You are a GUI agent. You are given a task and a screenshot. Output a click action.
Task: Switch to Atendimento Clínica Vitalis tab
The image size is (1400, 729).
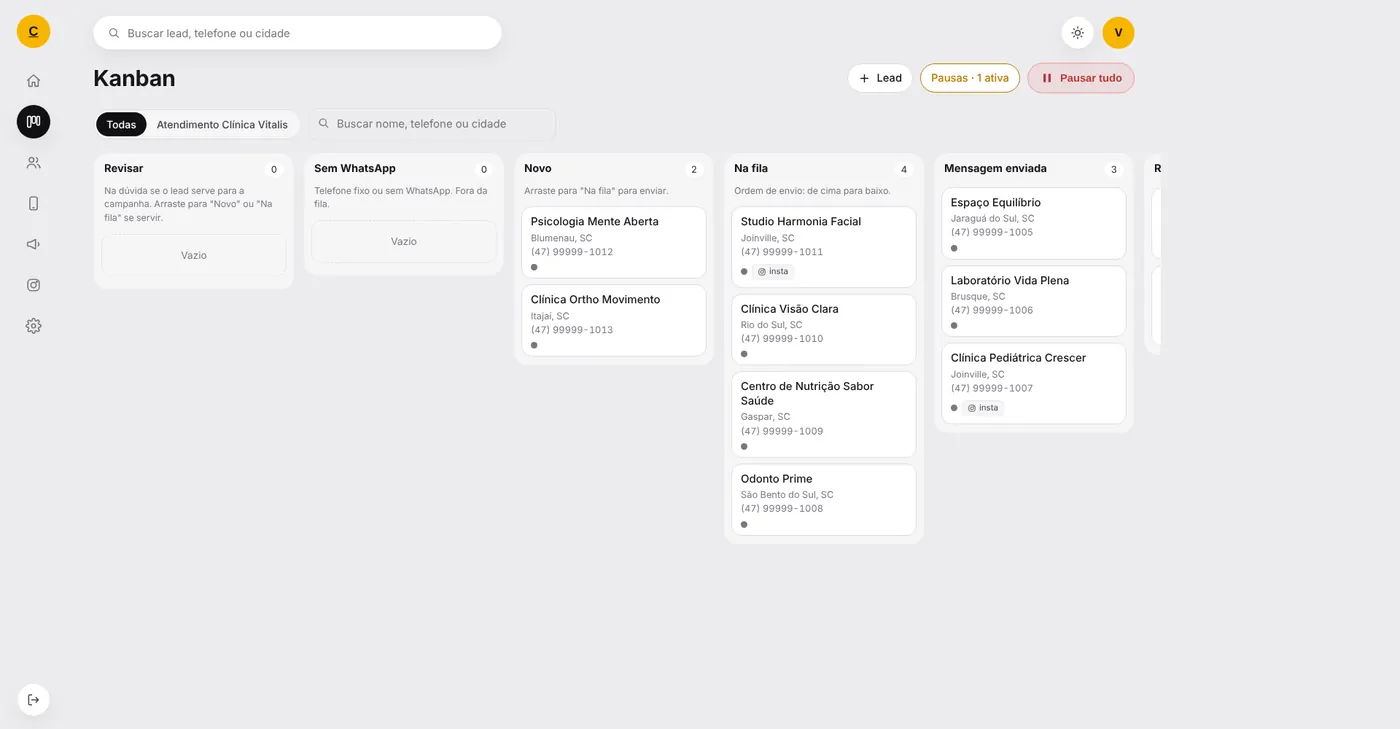(x=222, y=125)
